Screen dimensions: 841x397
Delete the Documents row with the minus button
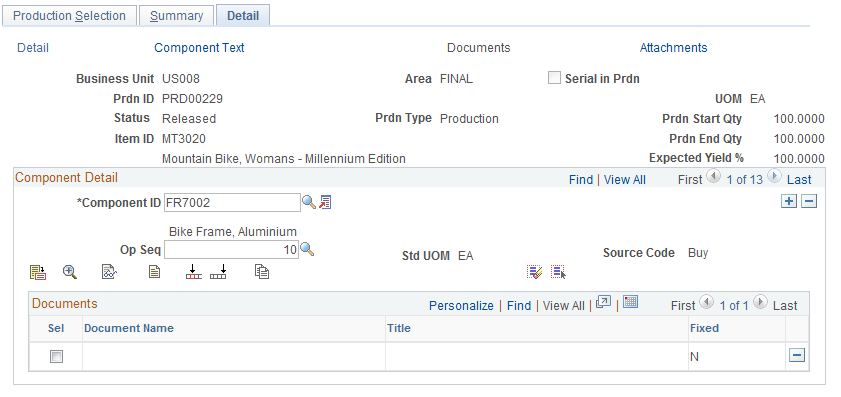(797, 355)
